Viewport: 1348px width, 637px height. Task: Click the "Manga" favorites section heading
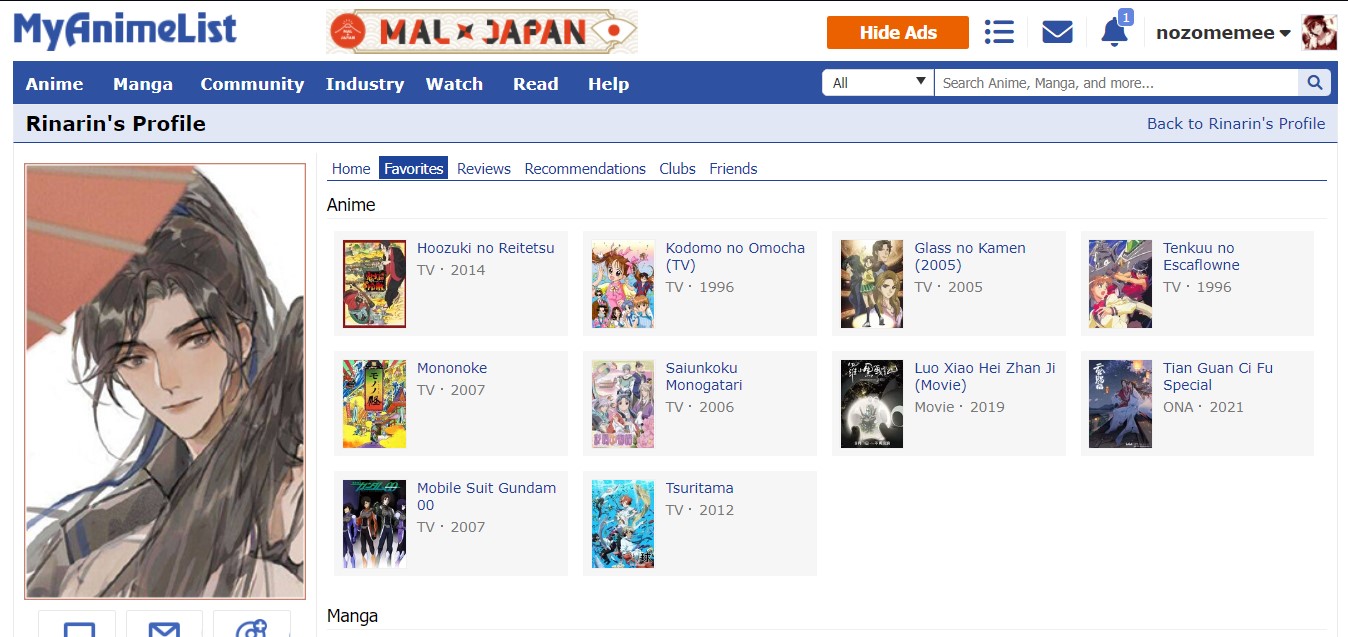[x=352, y=616]
